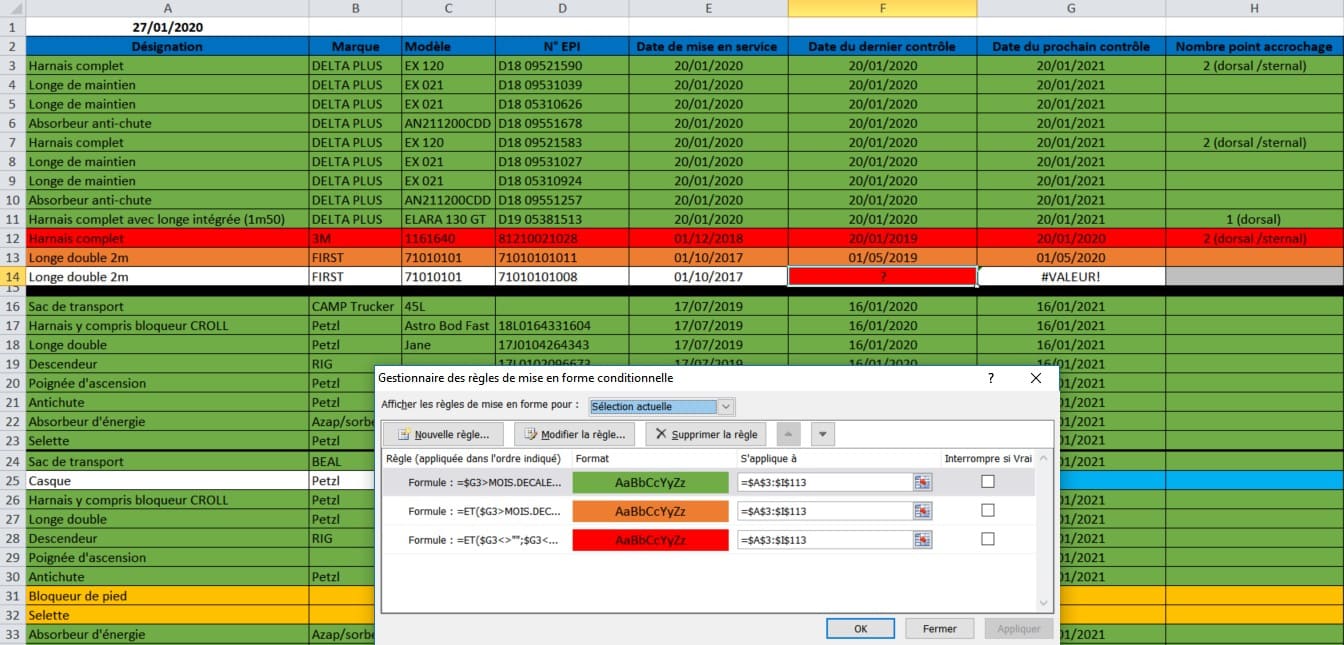This screenshot has width=1344, height=645.
Task: Click range selector icon for orange rule
Action: pos(922,511)
